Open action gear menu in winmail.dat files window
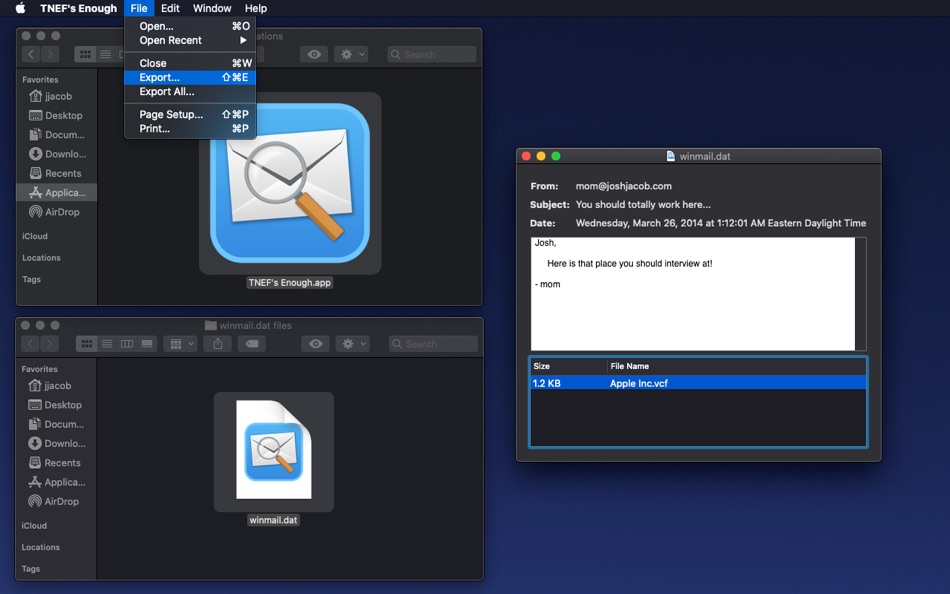 [x=353, y=344]
